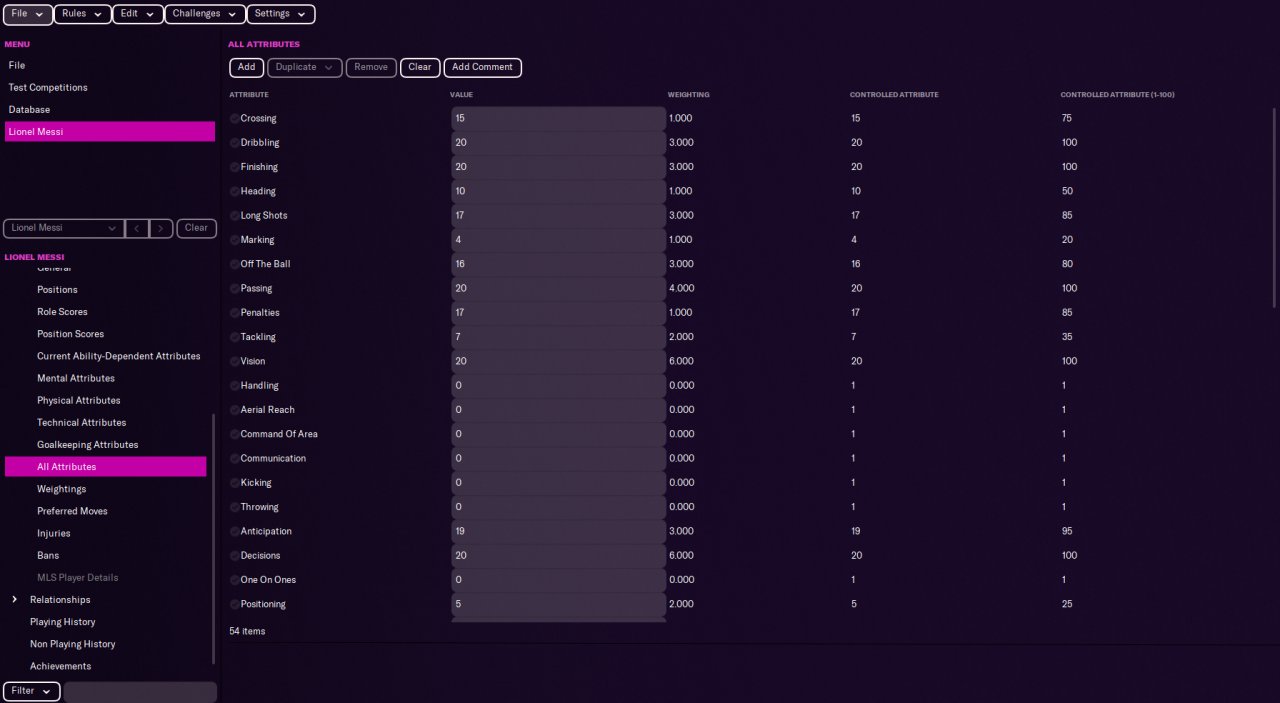
Task: Click Clear in the attributes toolbar
Action: point(420,67)
